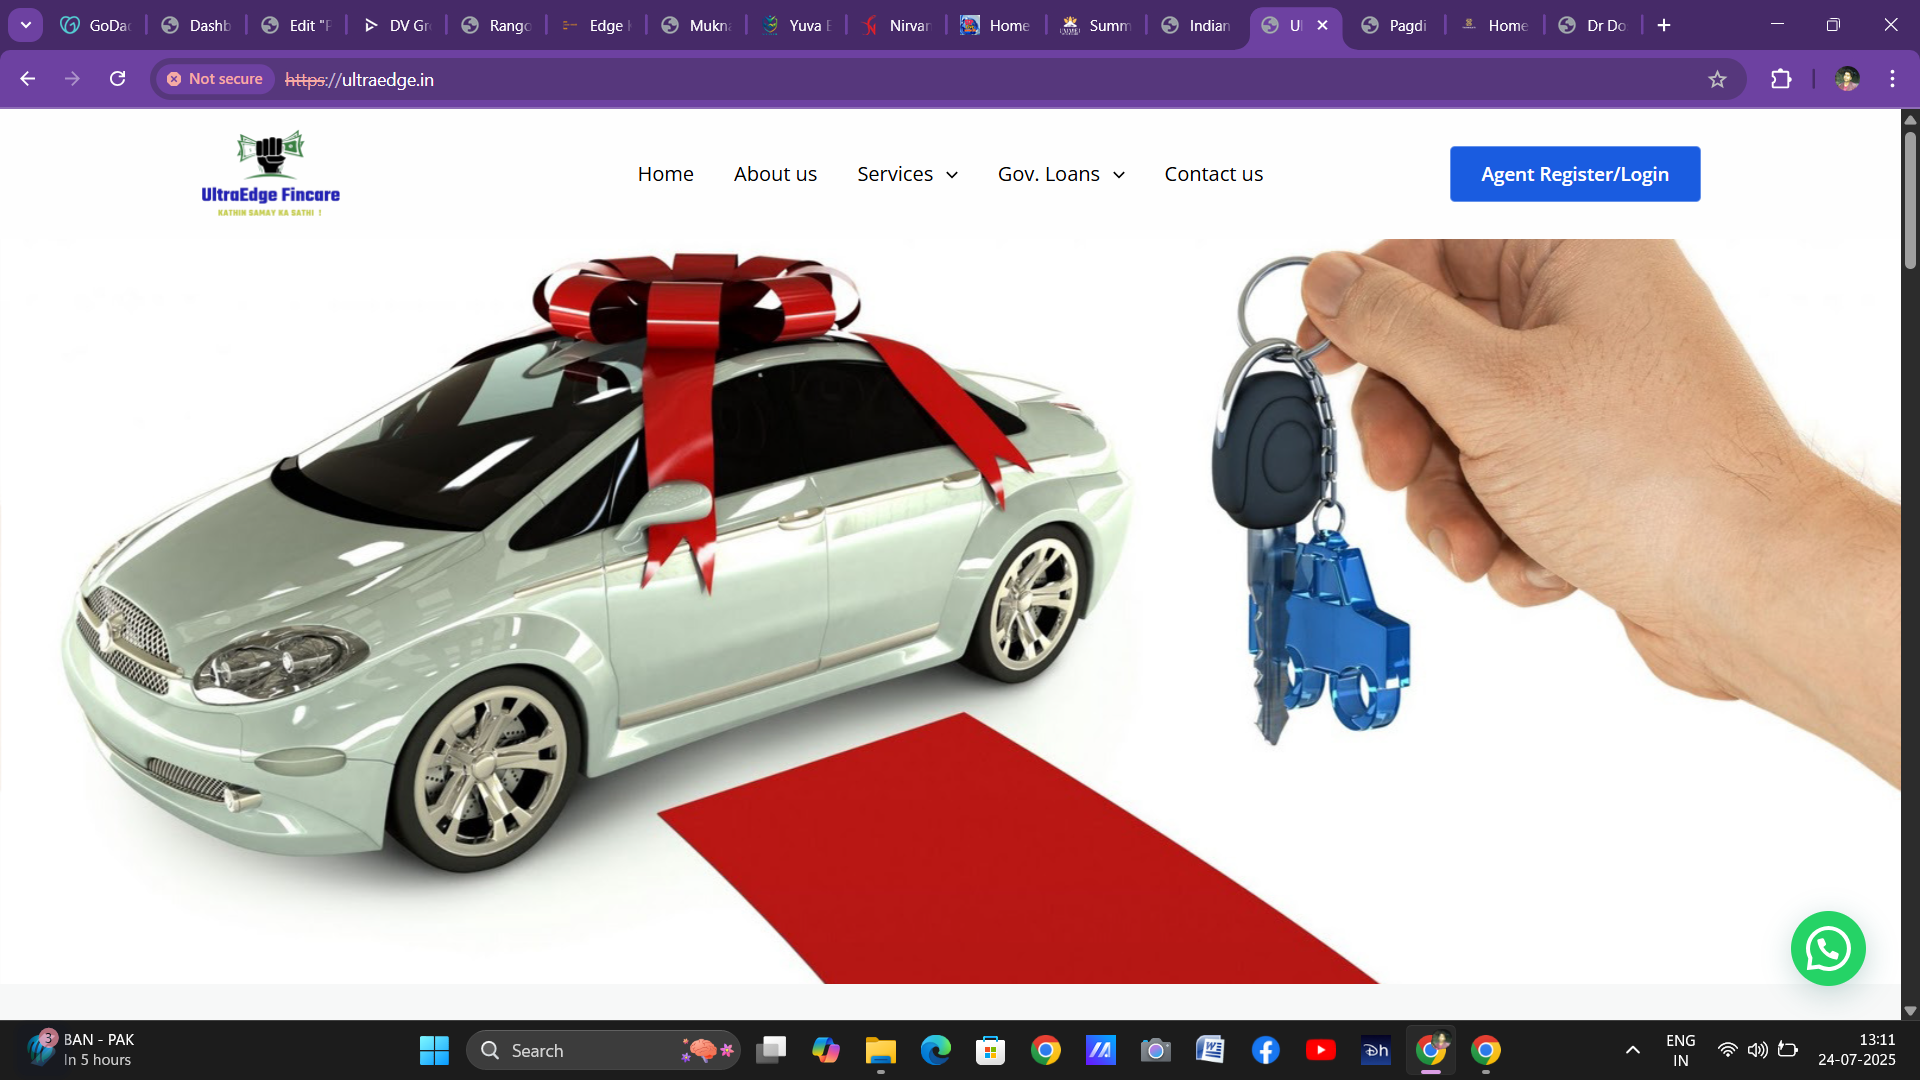
Task: Click the Agent Register/Login button
Action: coord(1574,174)
